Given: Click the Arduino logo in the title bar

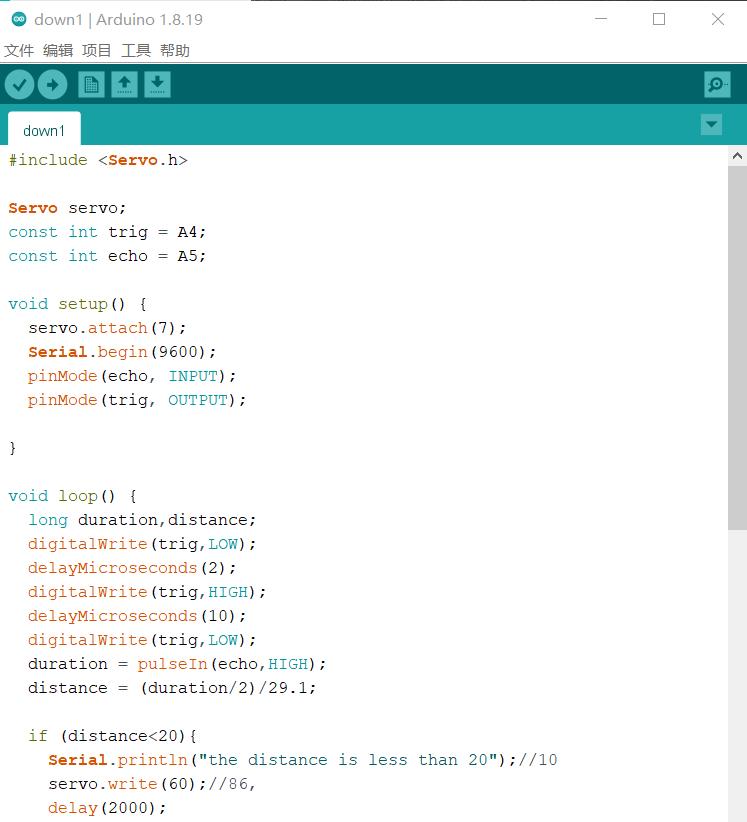Looking at the screenshot, I should (19, 19).
